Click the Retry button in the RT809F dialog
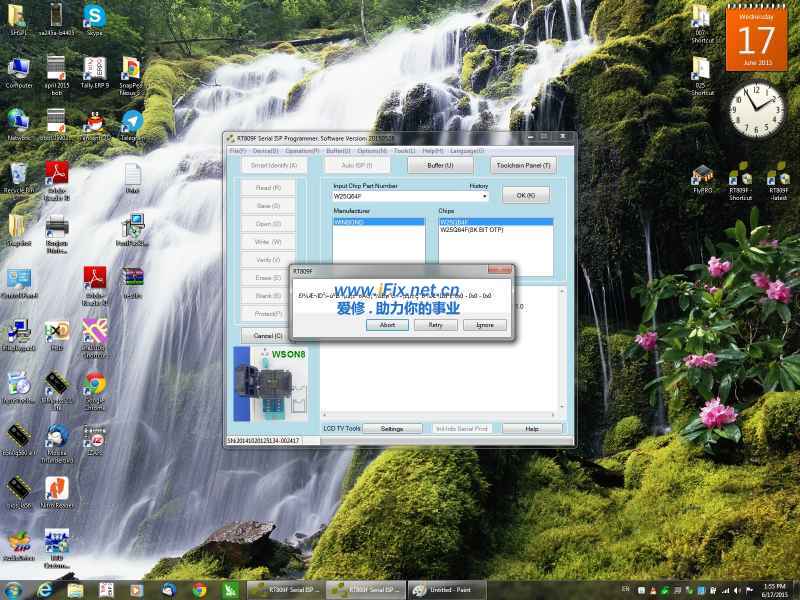The image size is (800, 600). point(435,325)
